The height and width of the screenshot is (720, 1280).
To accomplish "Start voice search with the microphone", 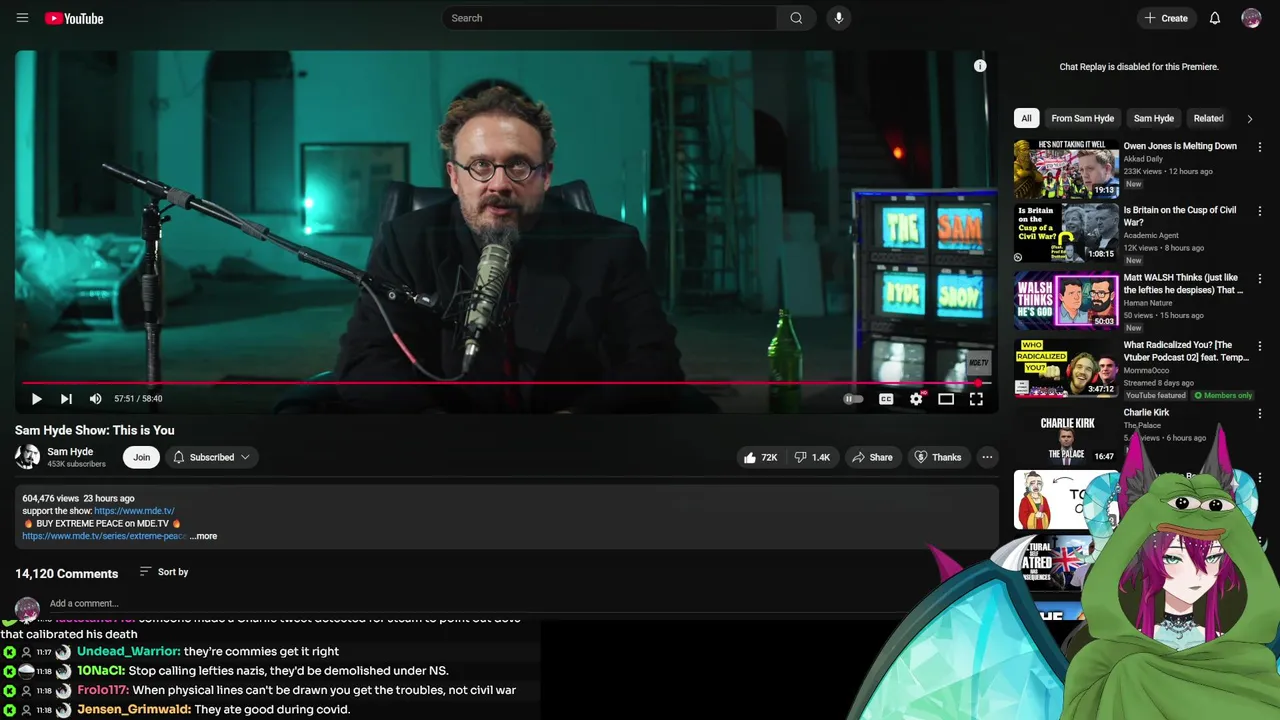I will click(839, 18).
